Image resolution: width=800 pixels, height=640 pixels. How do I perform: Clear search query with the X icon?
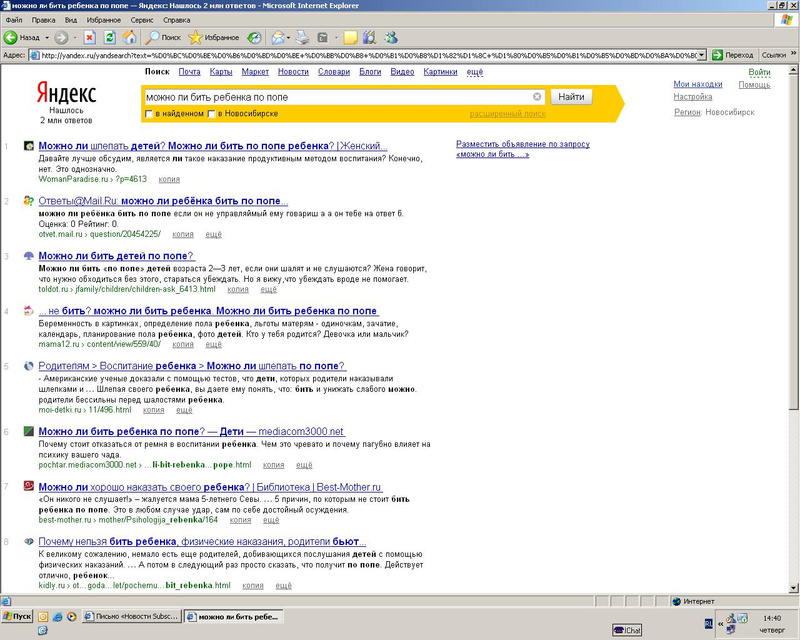coord(537,97)
